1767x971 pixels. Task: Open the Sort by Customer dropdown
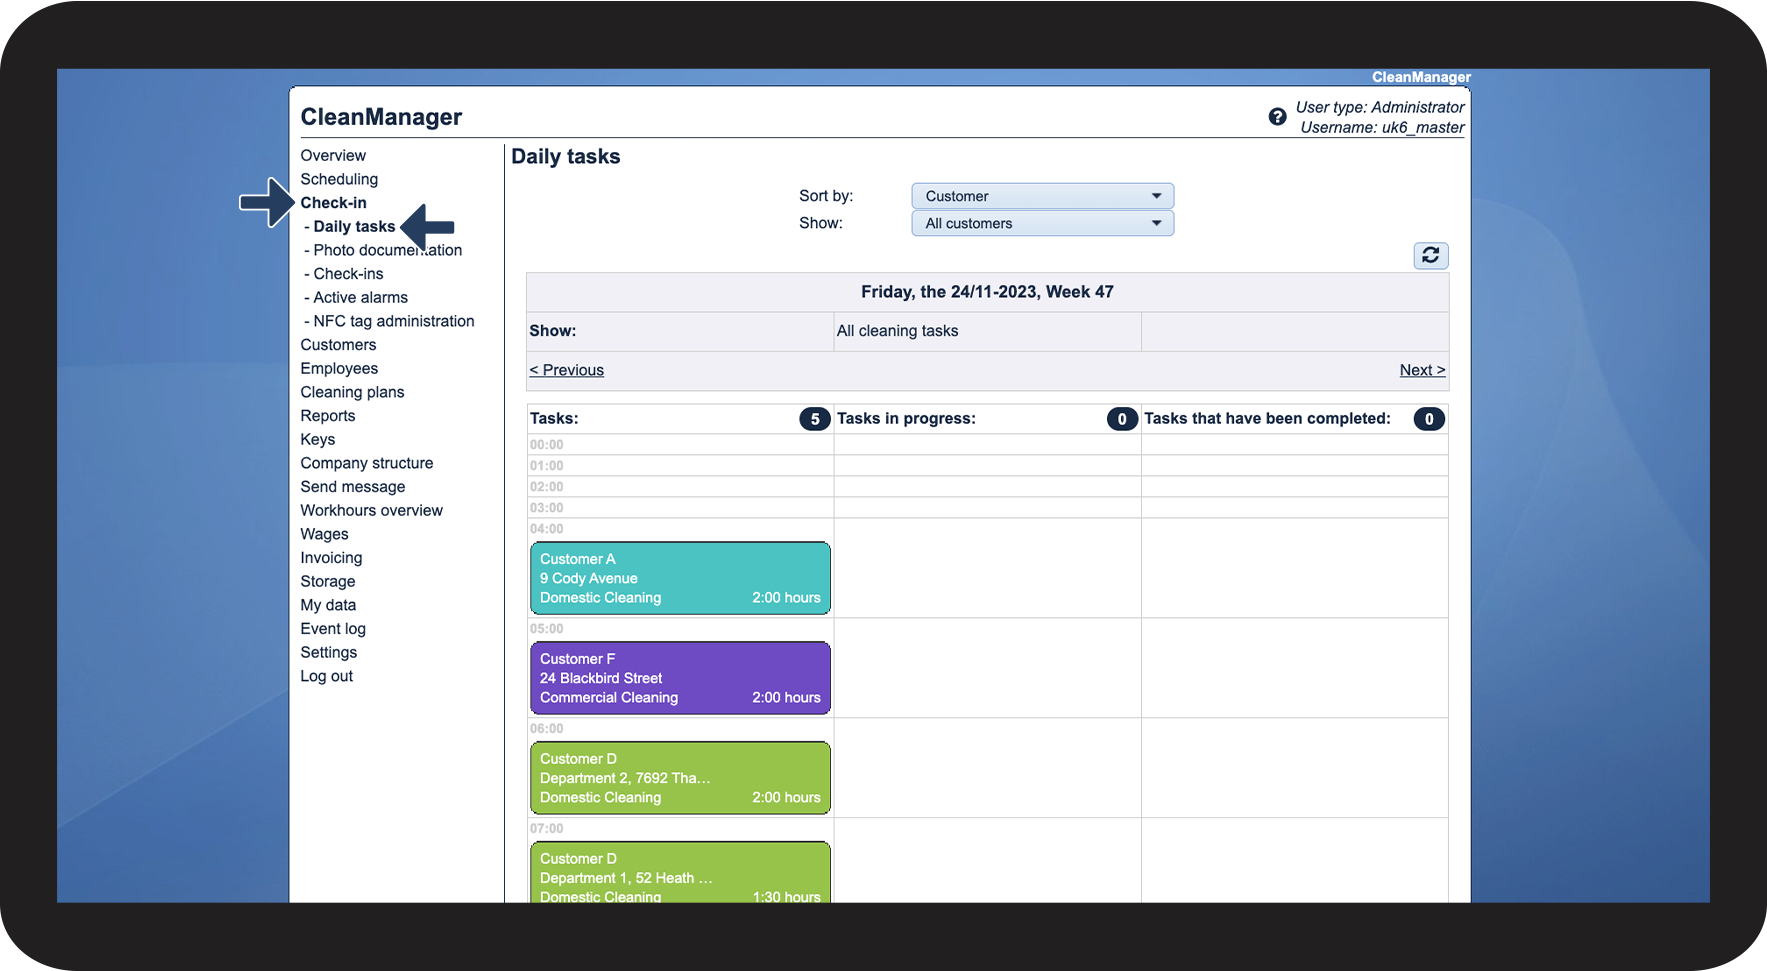click(x=1042, y=196)
